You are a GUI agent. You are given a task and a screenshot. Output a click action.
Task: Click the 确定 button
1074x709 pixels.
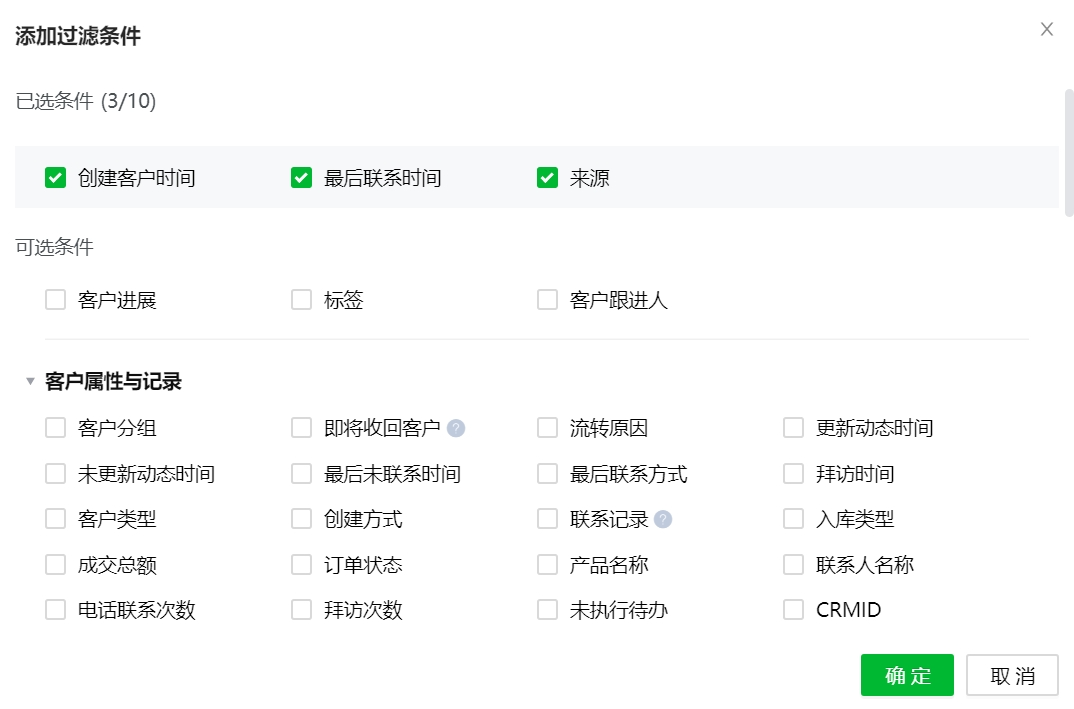[x=906, y=675]
